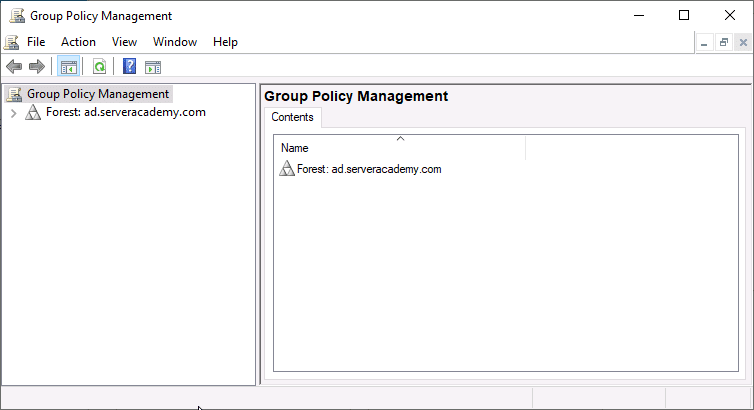Open the Window menu
754x410 pixels.
[175, 42]
